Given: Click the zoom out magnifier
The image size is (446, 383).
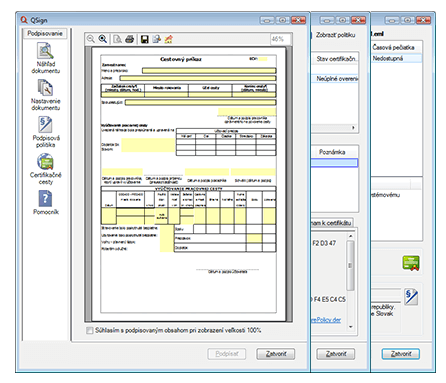Looking at the screenshot, I should tap(91, 39).
